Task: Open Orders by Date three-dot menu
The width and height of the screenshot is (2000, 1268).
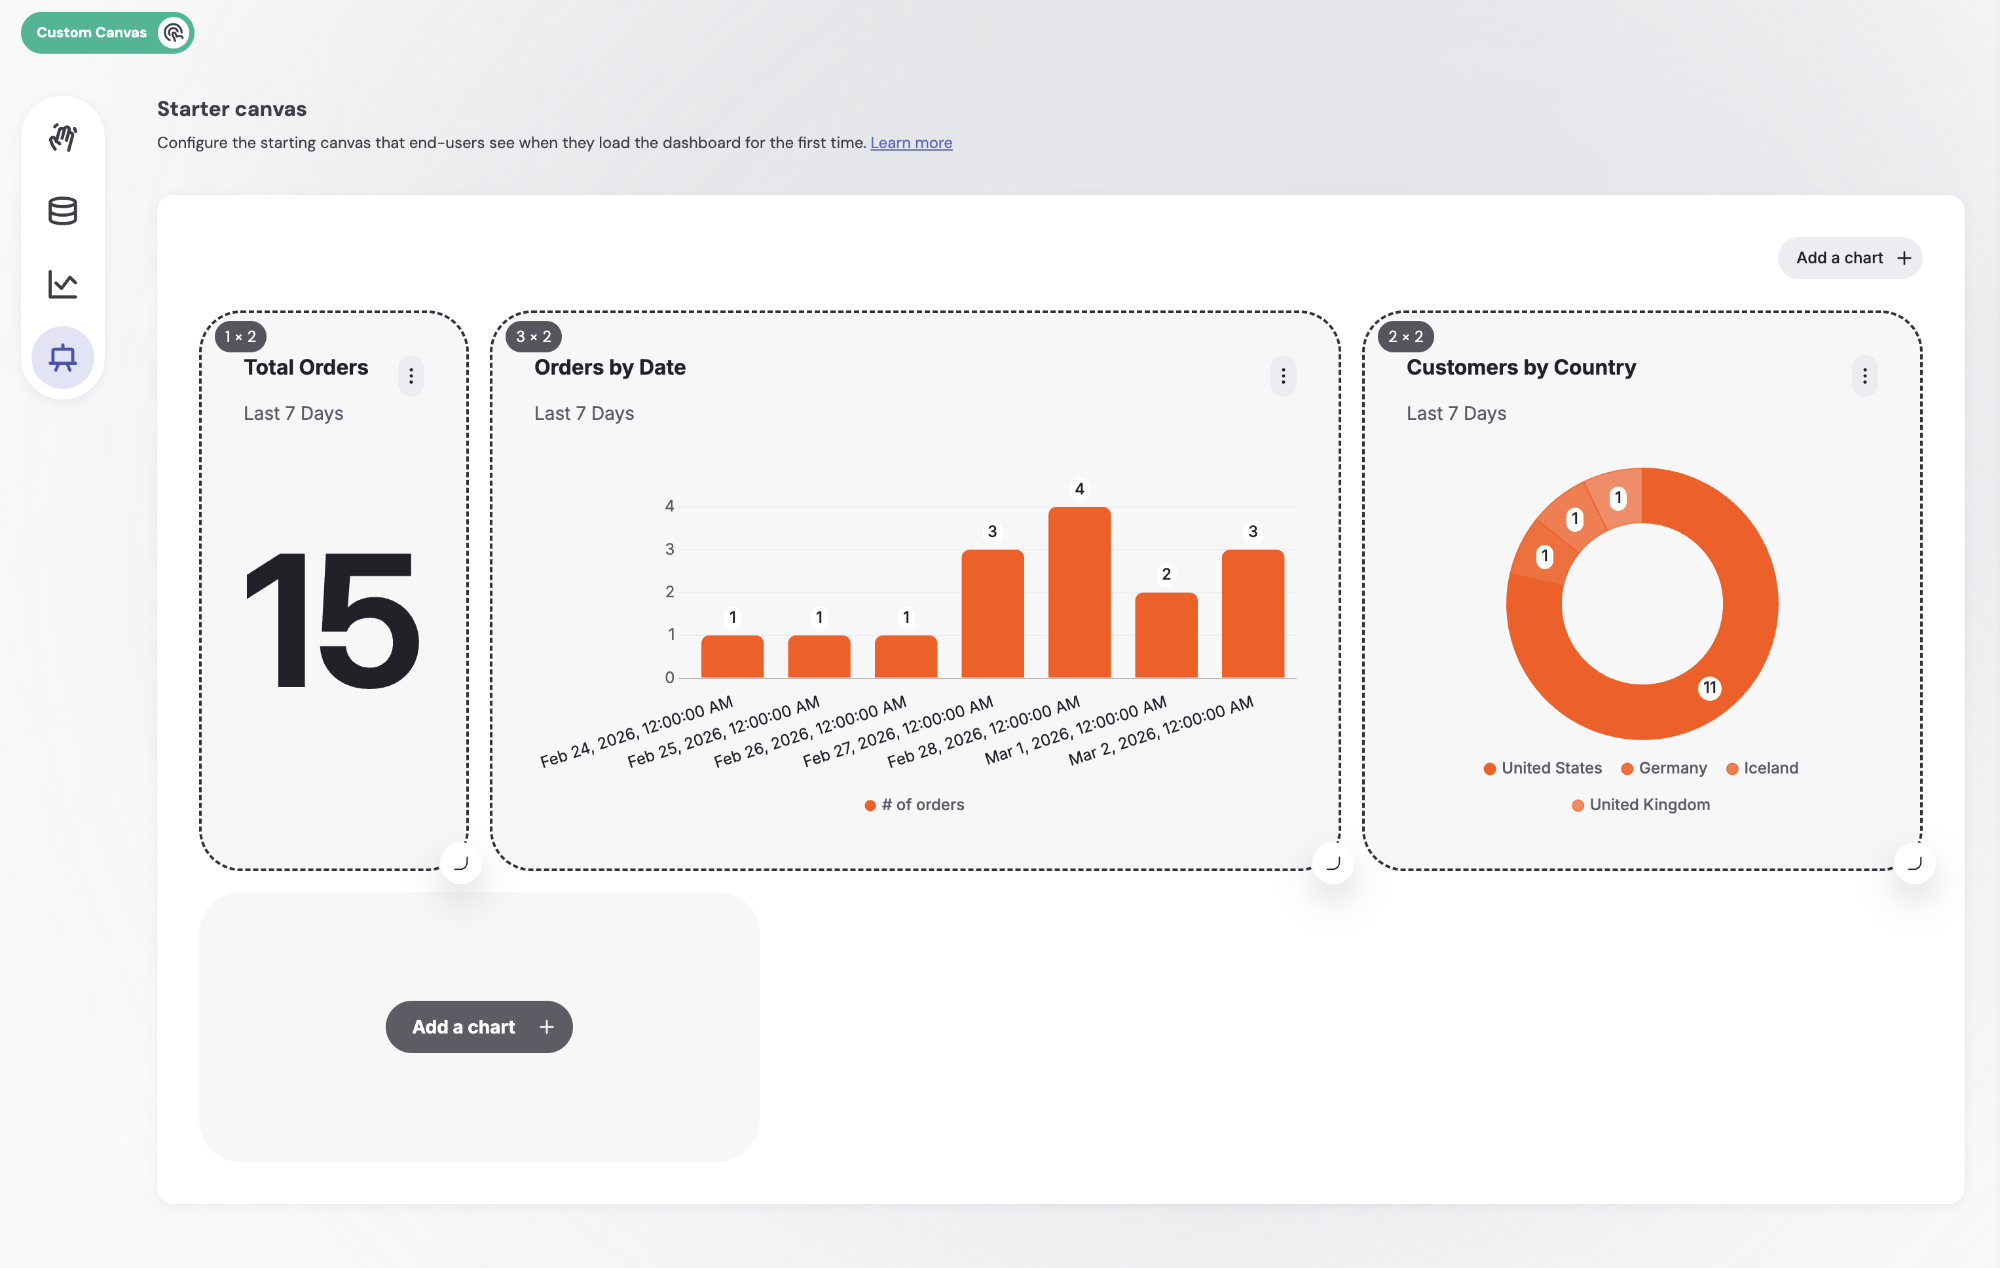Action: [1283, 376]
